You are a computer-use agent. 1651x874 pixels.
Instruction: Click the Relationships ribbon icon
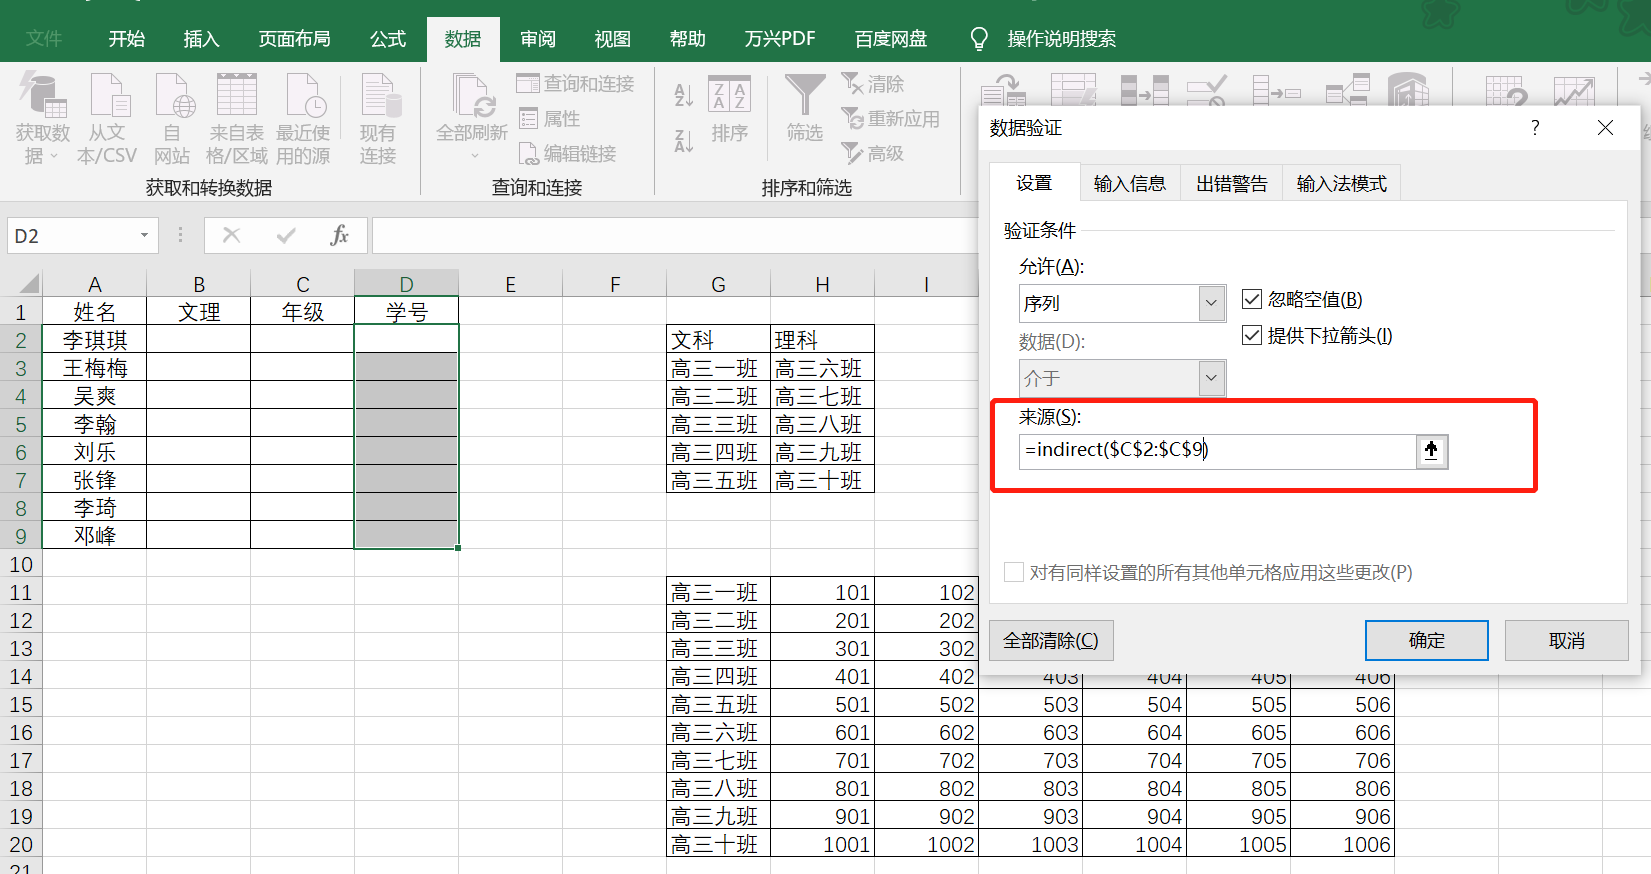pyautogui.click(x=1347, y=91)
